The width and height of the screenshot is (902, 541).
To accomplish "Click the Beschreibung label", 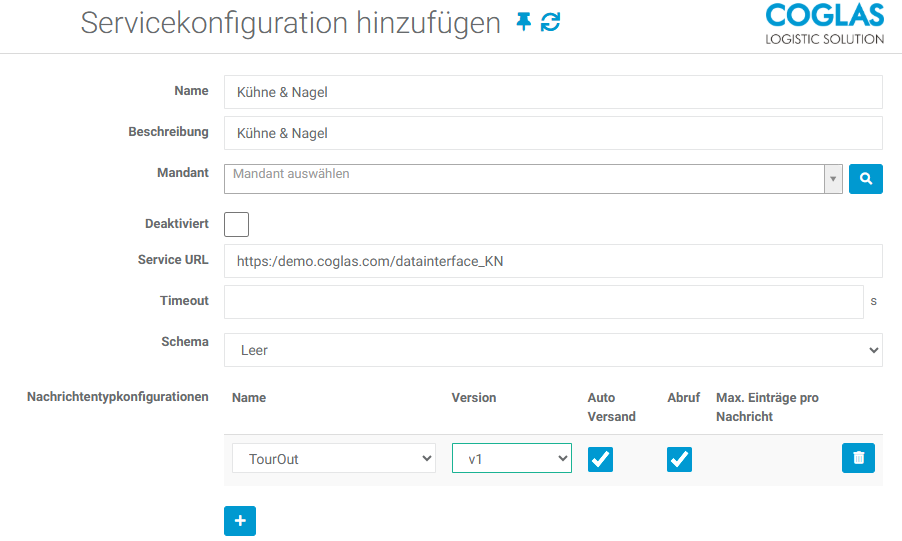I will click(169, 132).
